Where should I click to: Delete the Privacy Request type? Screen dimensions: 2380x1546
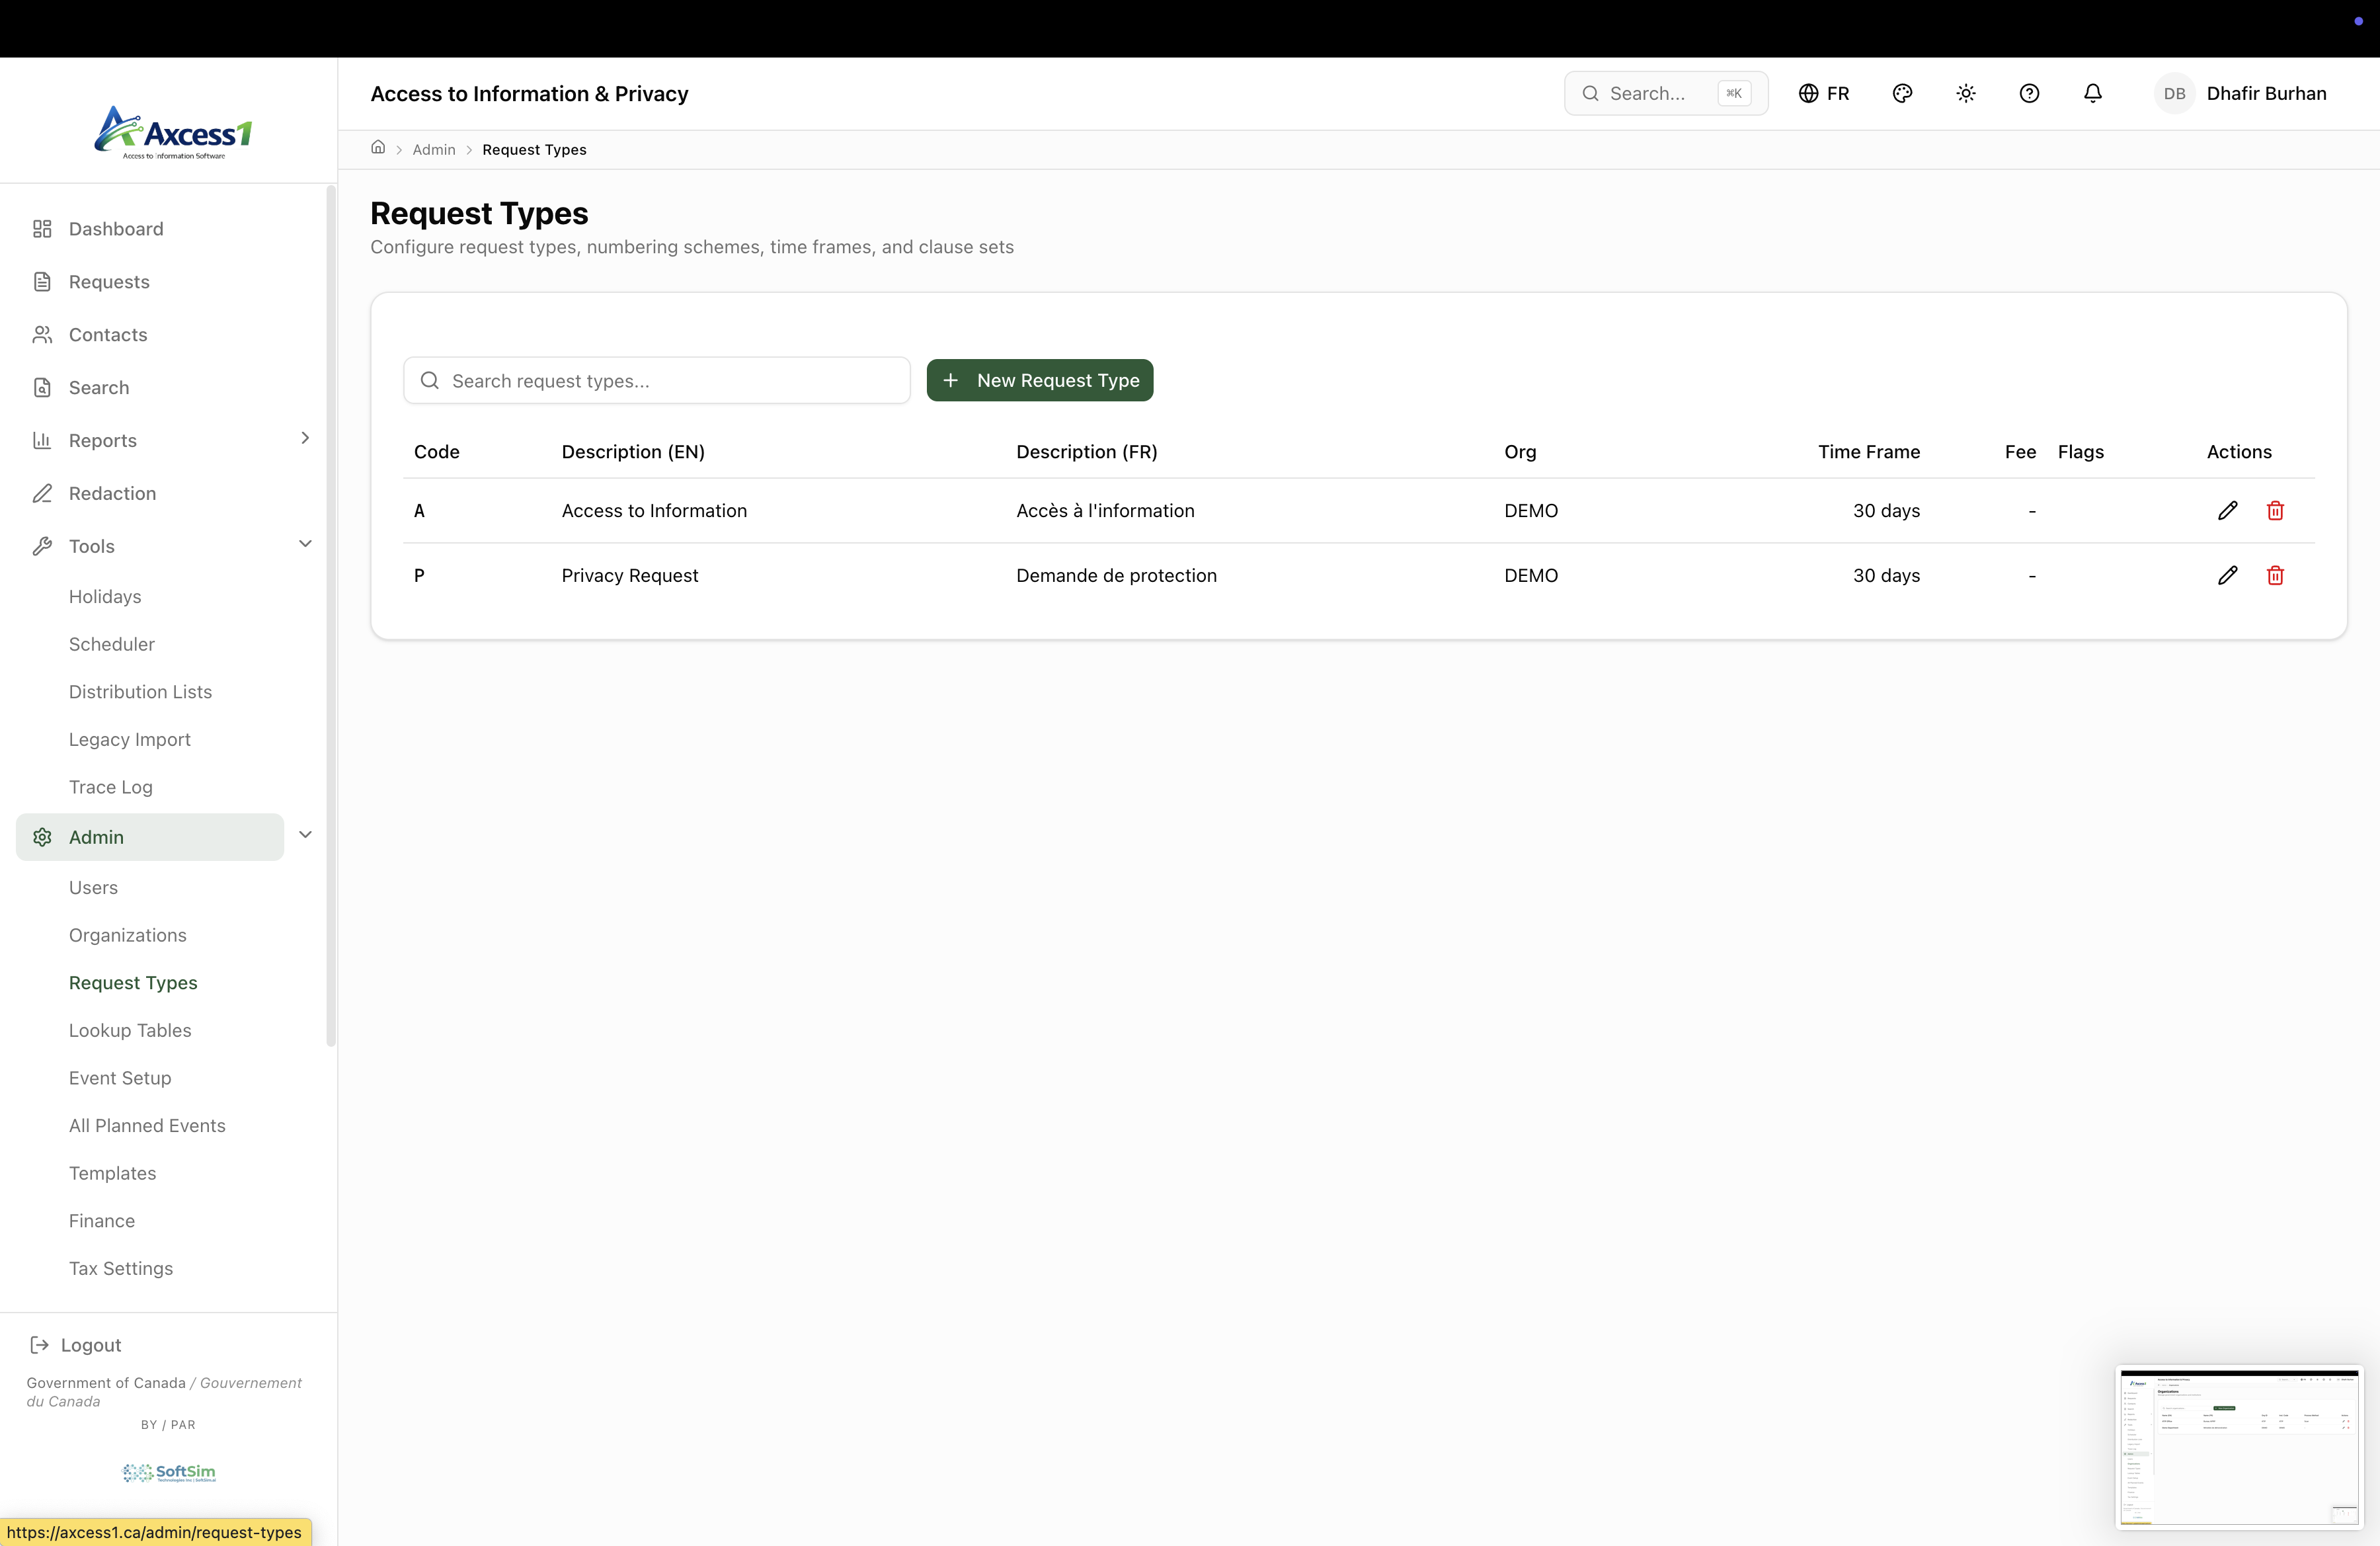2275,576
